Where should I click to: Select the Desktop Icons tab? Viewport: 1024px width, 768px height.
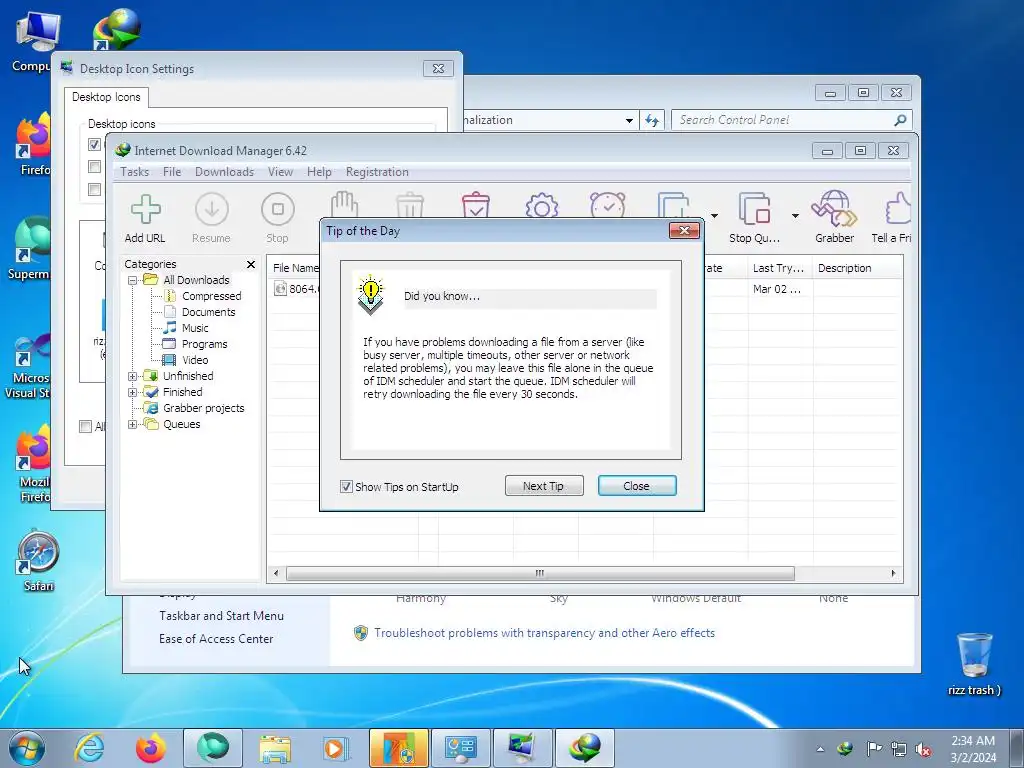106,97
